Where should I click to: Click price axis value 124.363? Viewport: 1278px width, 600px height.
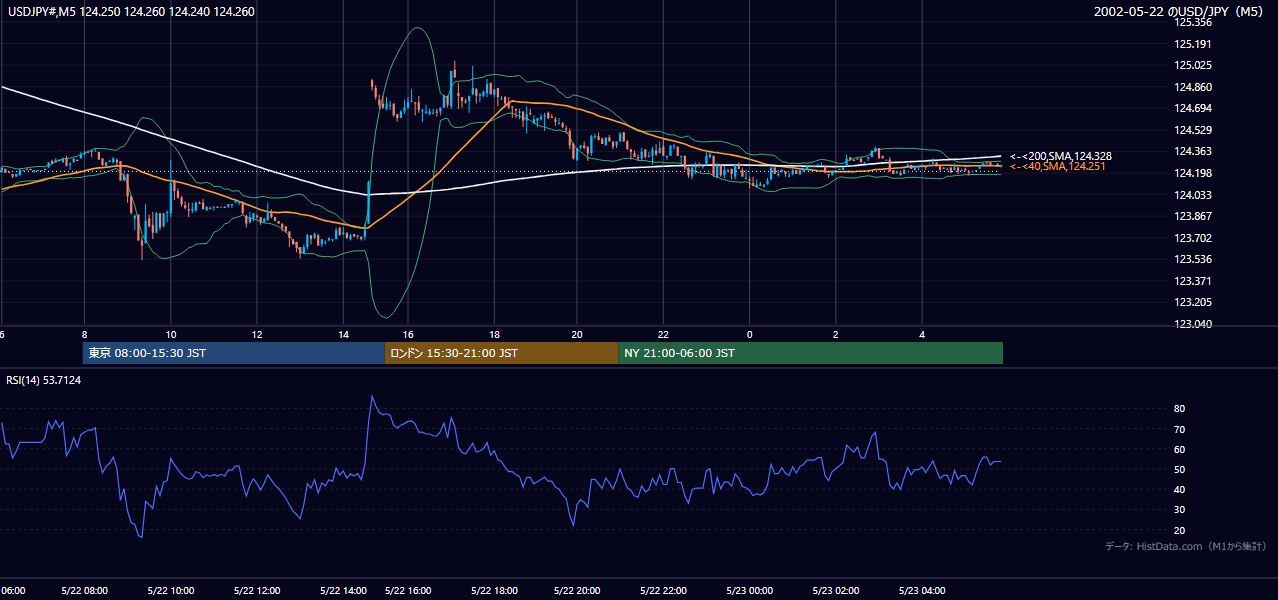pyautogui.click(x=1194, y=151)
